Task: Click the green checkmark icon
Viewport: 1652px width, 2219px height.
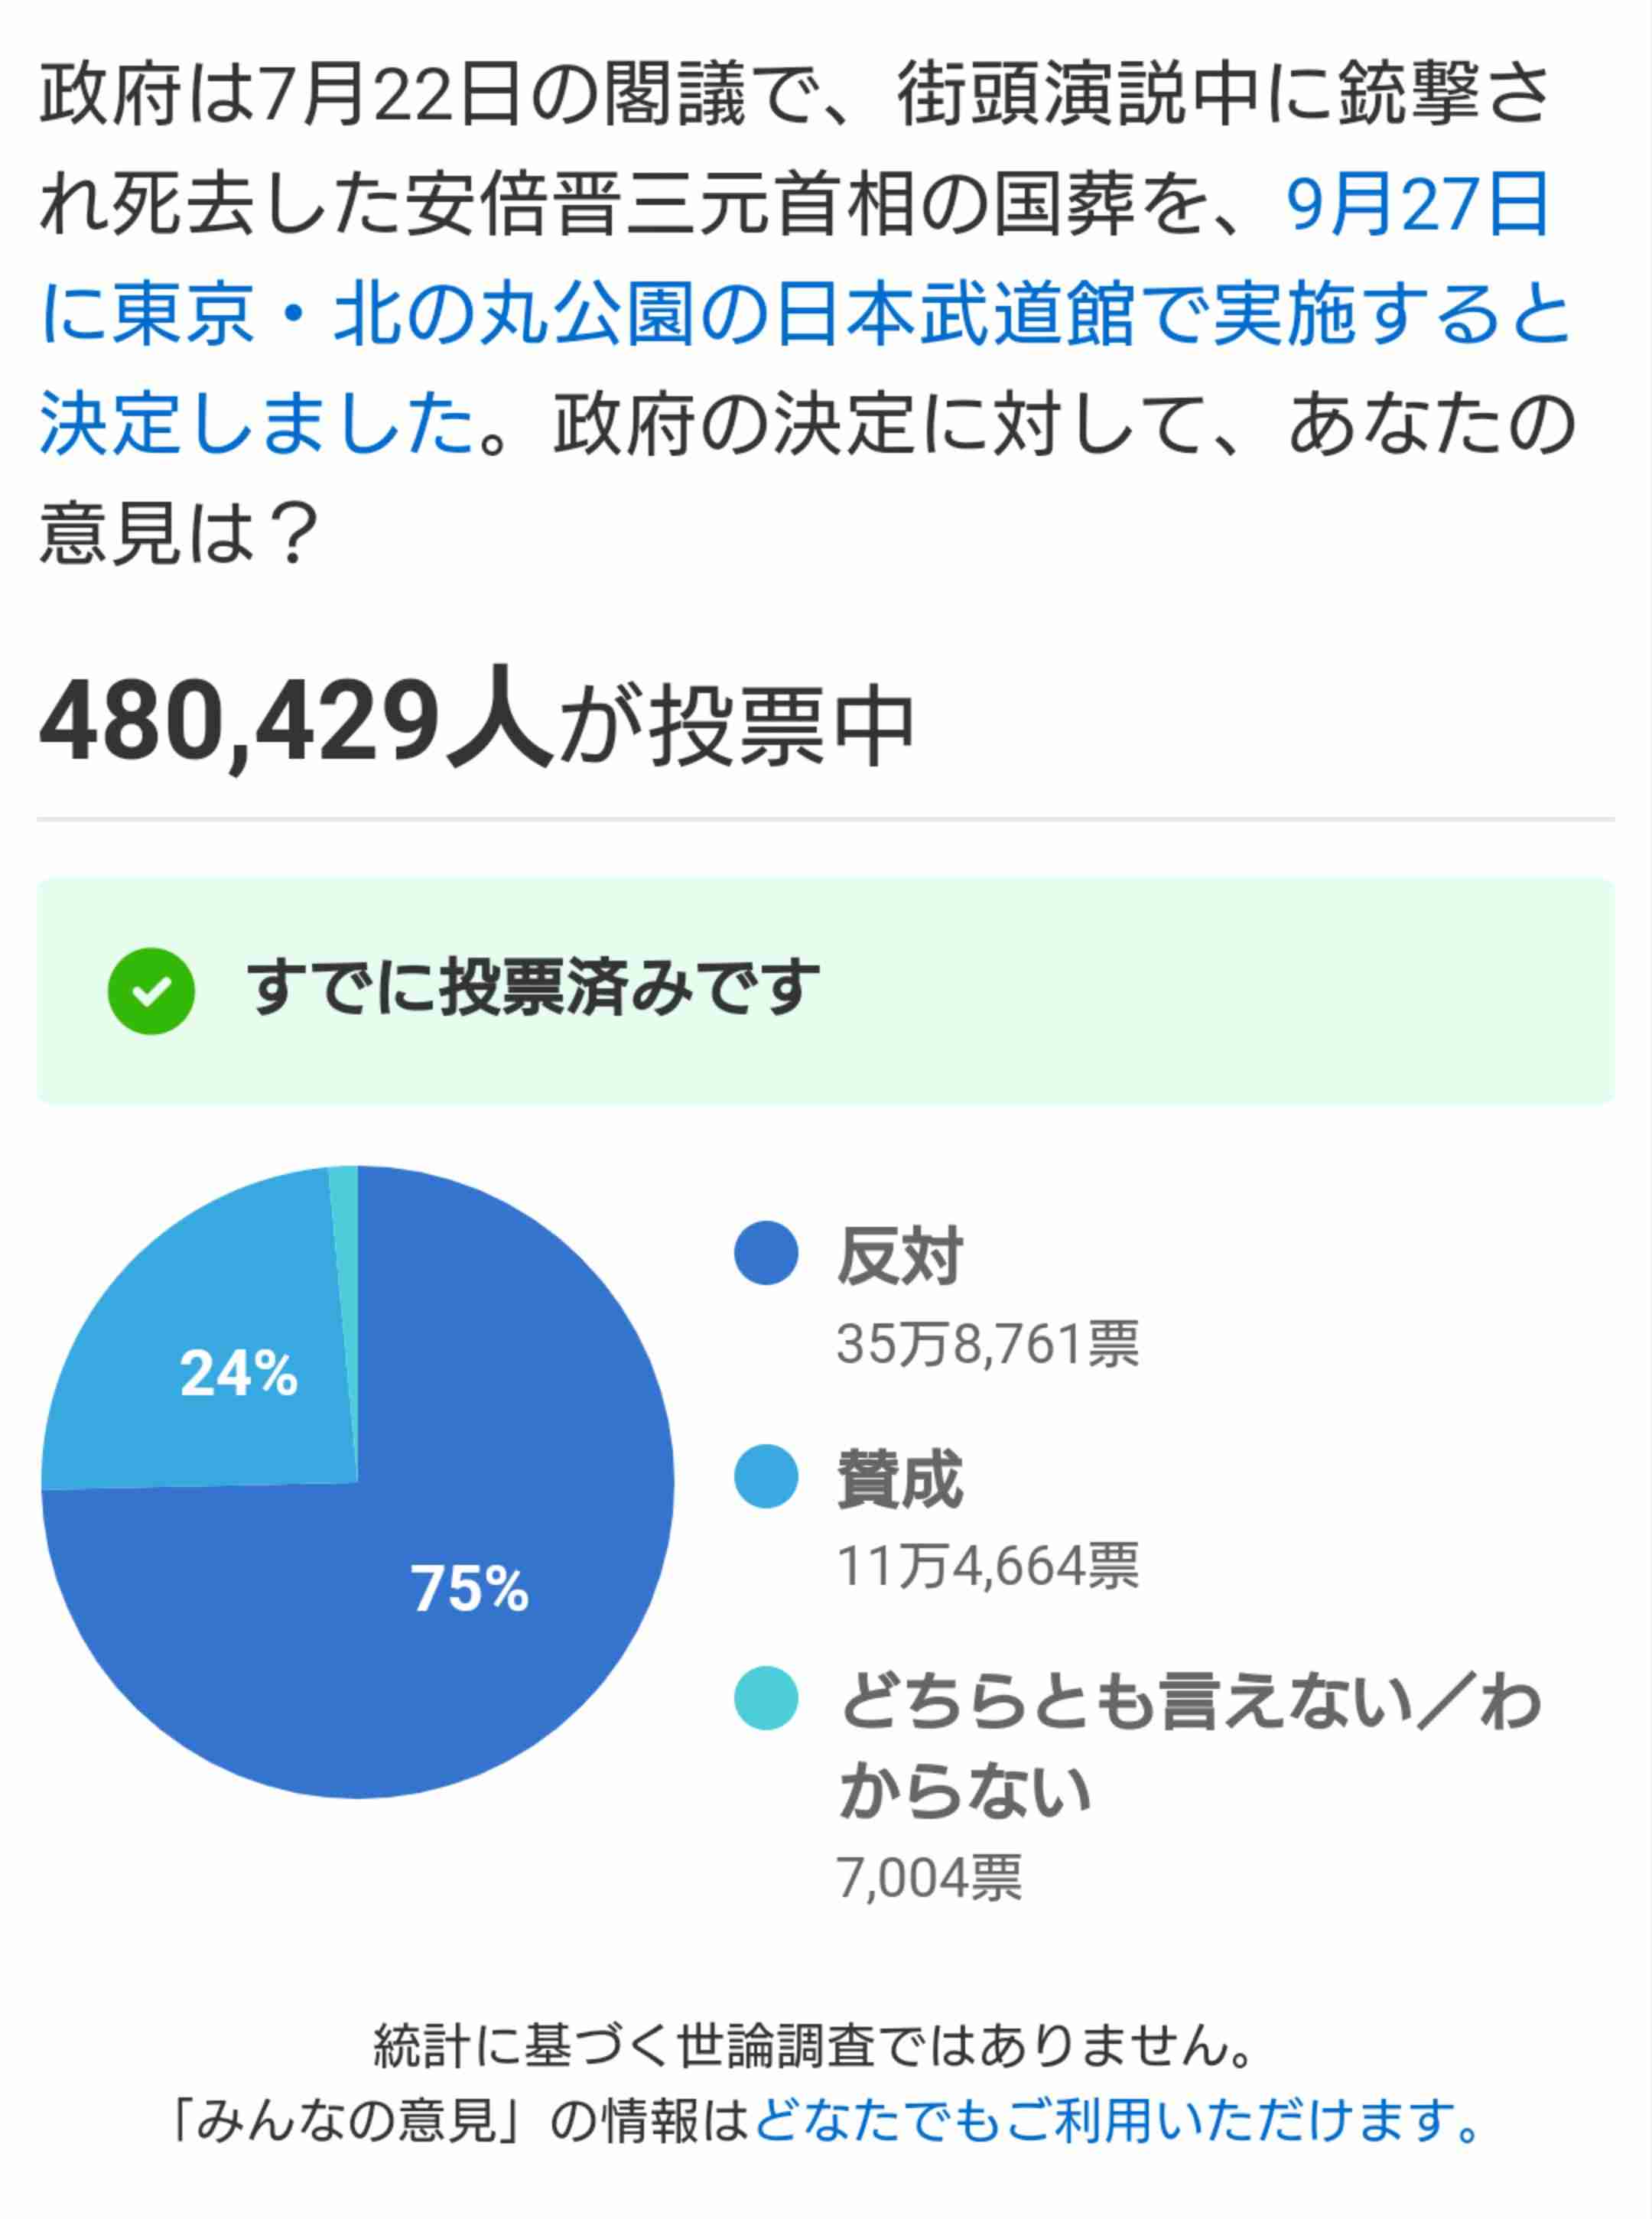Action: [151, 991]
